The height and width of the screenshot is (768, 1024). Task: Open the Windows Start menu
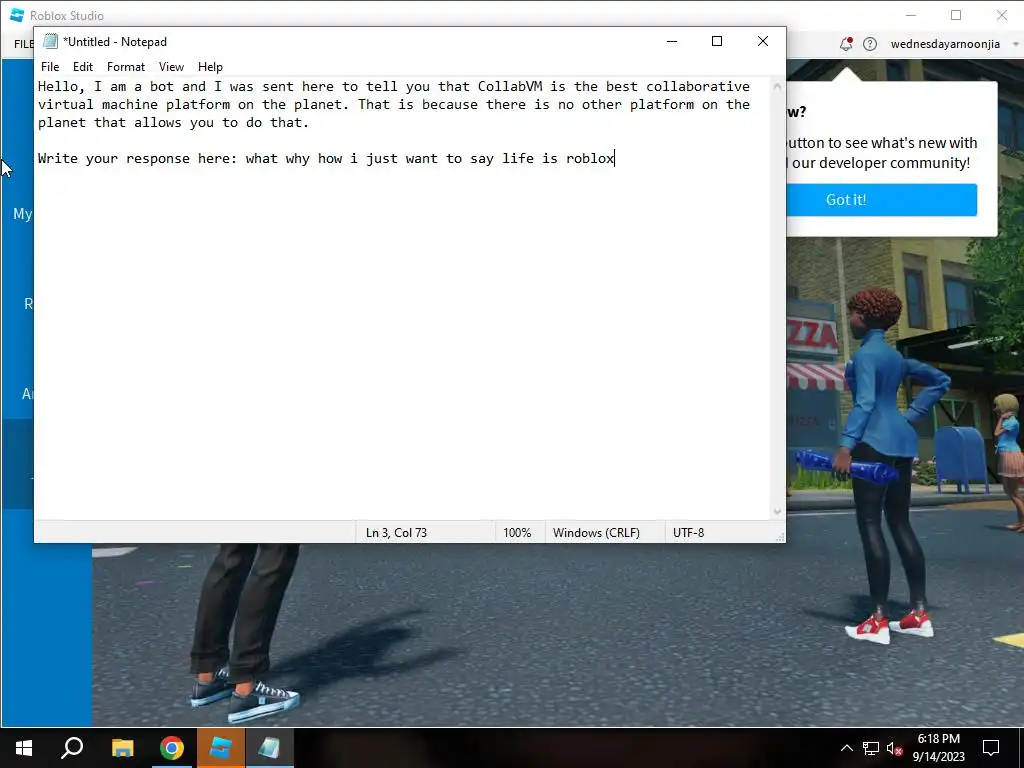coord(24,748)
